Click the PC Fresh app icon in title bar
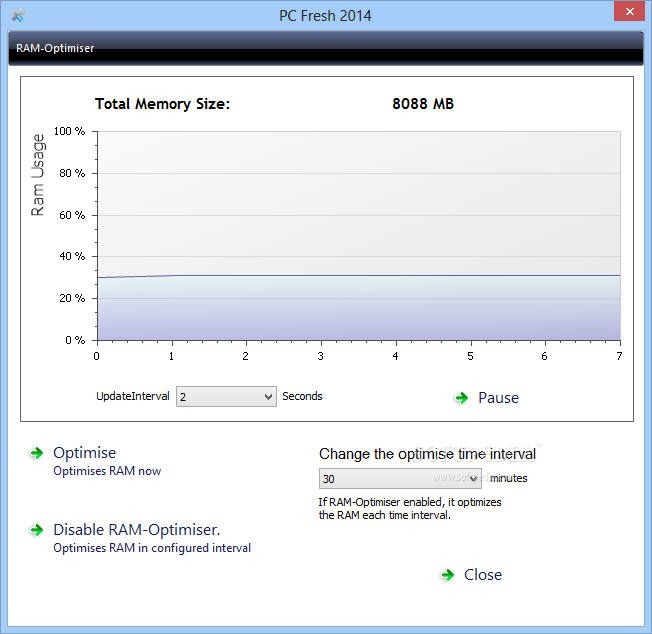Screen dimensions: 652x634 tap(18, 15)
